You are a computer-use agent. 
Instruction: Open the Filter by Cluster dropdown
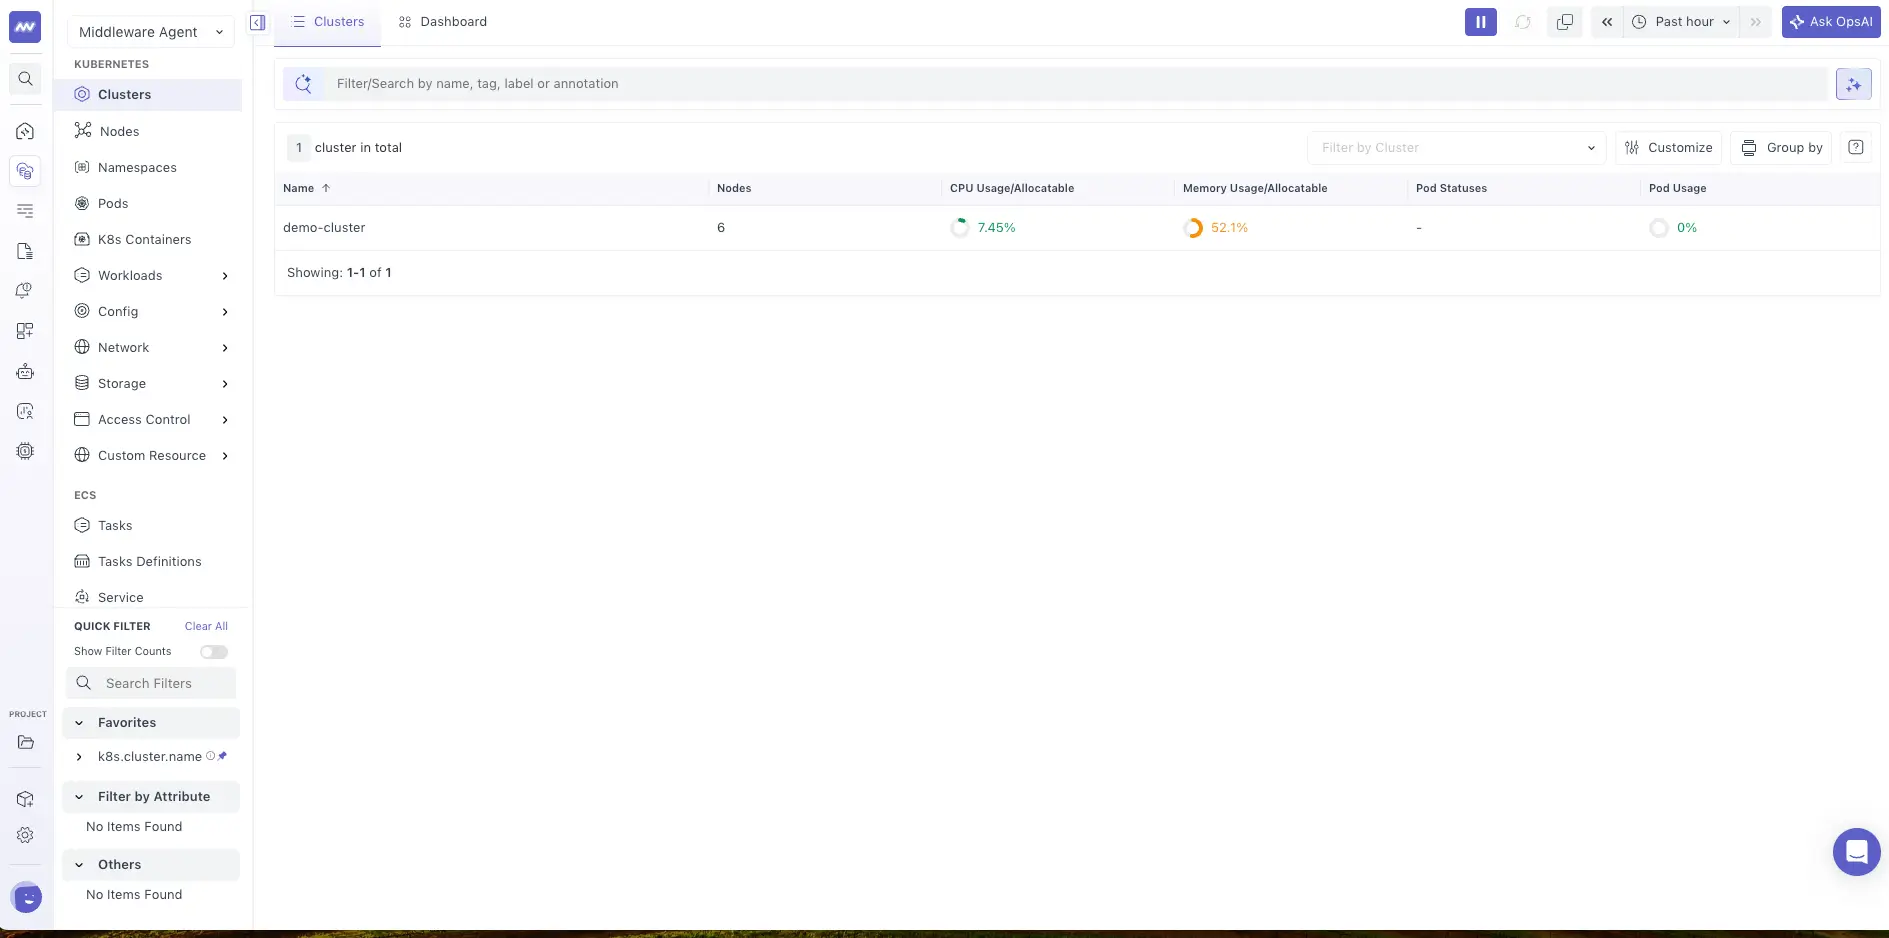pos(1456,148)
